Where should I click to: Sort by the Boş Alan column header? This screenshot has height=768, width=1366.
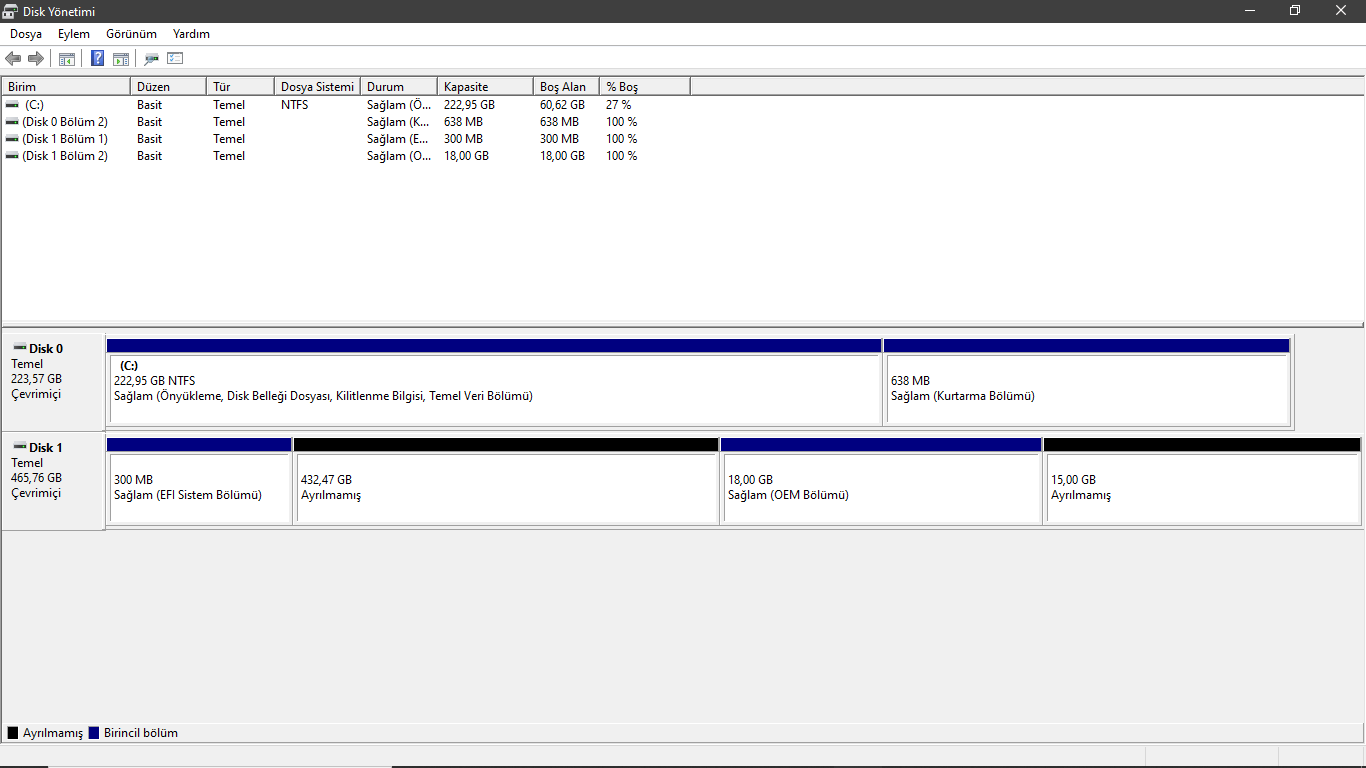click(x=566, y=87)
